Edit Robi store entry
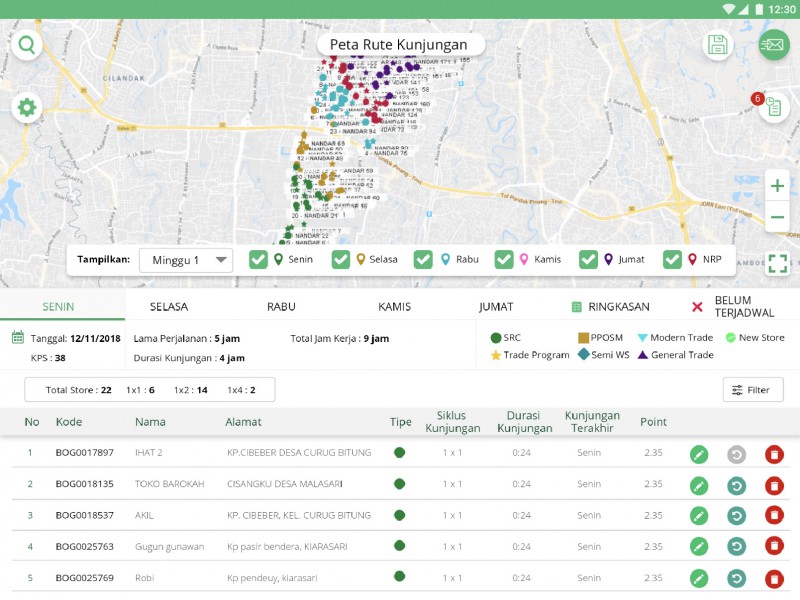 click(x=698, y=579)
